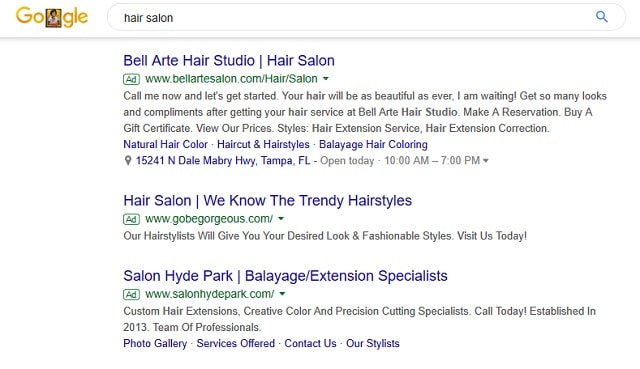Open Balayage Hair Coloring sitelink
The height and width of the screenshot is (369, 640).
(x=373, y=144)
